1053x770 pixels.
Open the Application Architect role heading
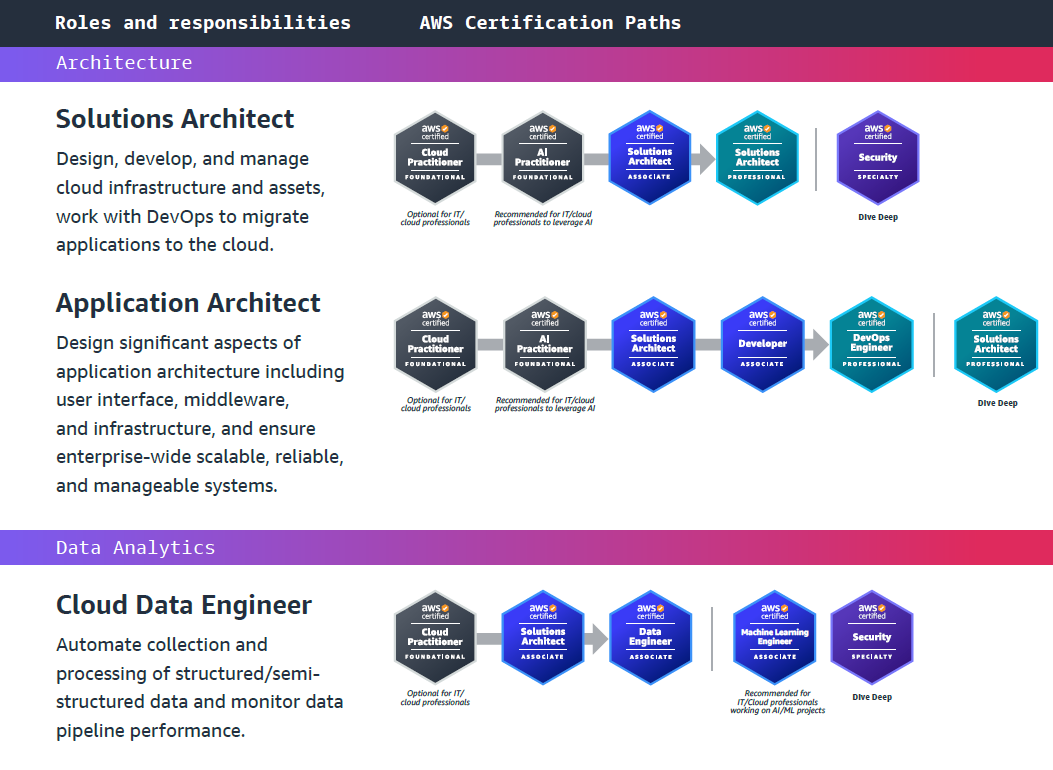[188, 303]
